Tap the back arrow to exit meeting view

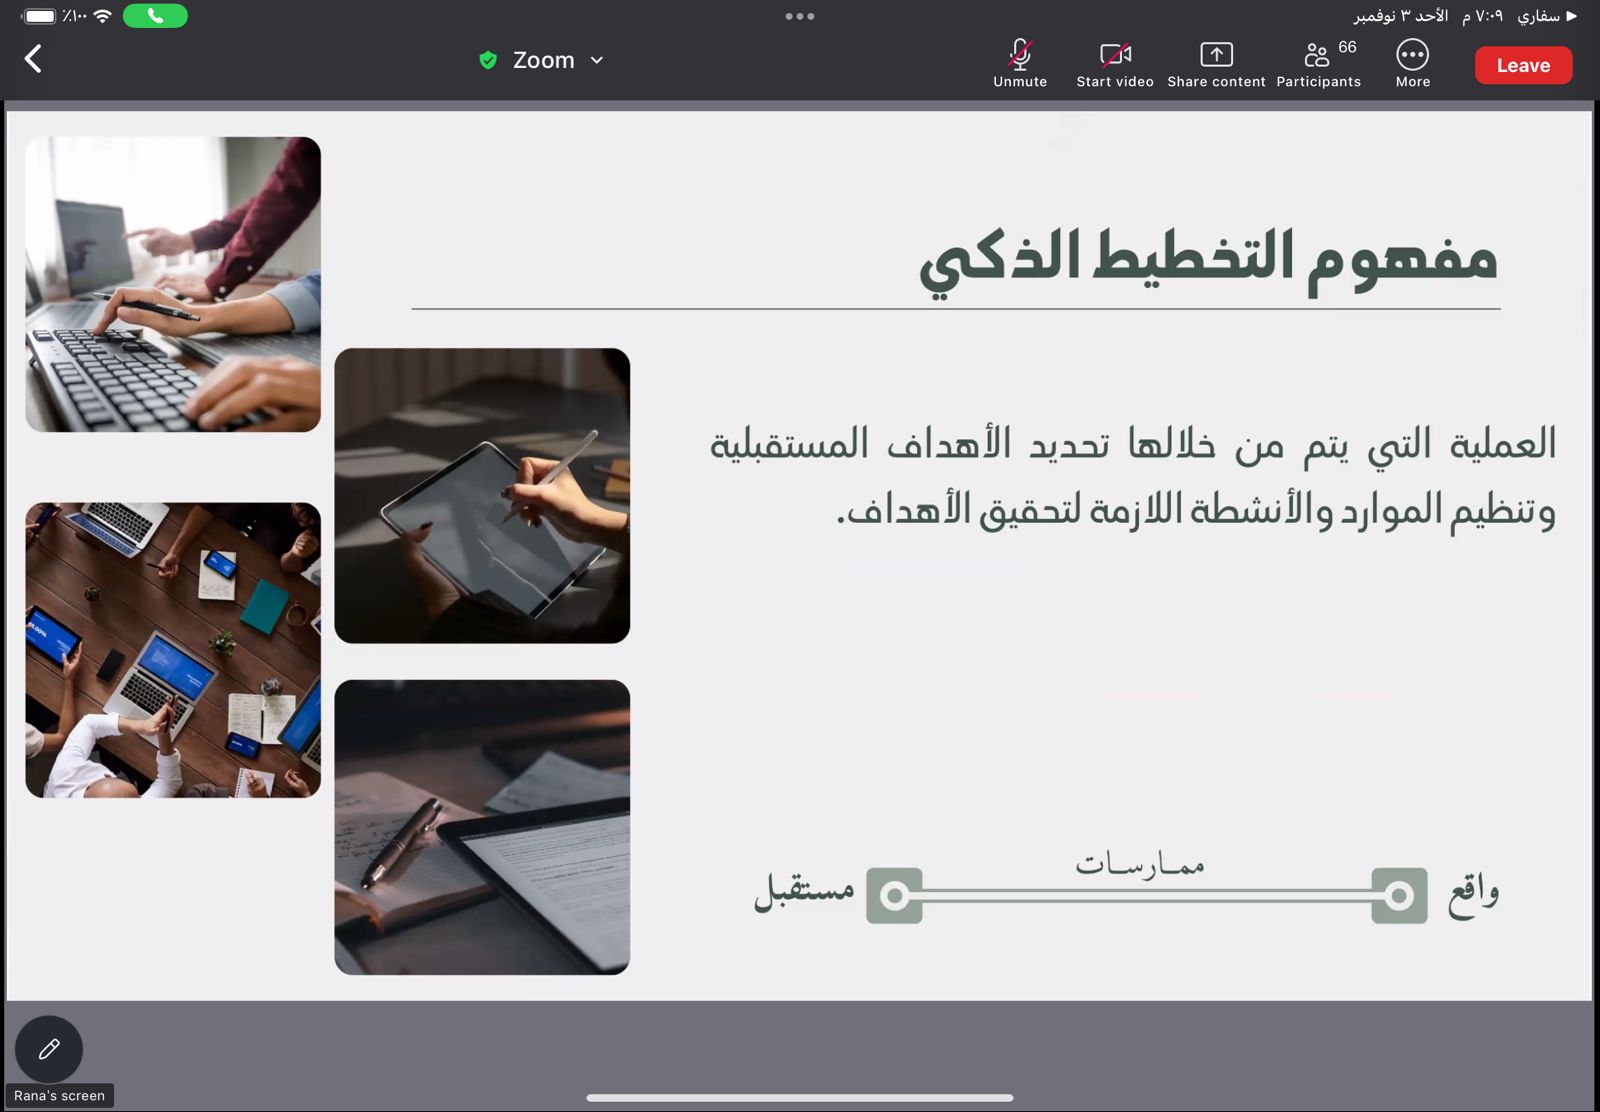tap(33, 59)
